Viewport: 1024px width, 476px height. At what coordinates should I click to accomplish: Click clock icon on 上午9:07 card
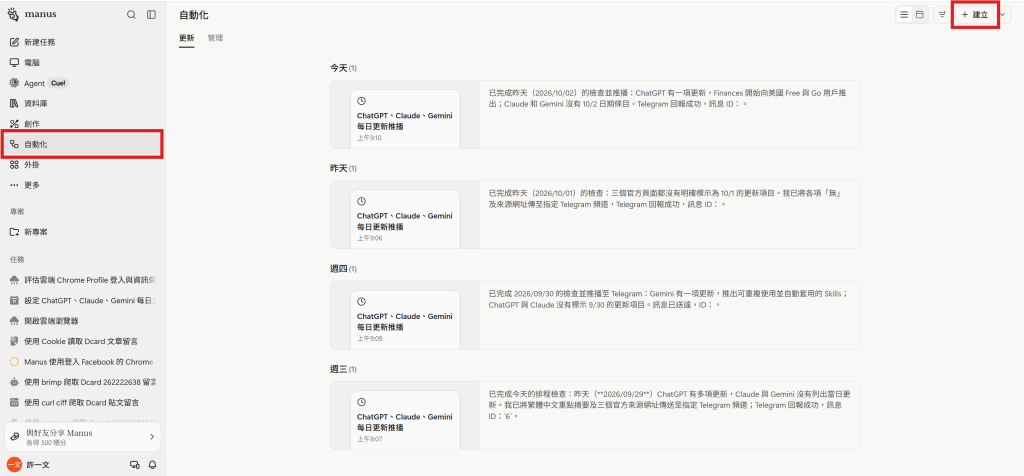coord(362,402)
